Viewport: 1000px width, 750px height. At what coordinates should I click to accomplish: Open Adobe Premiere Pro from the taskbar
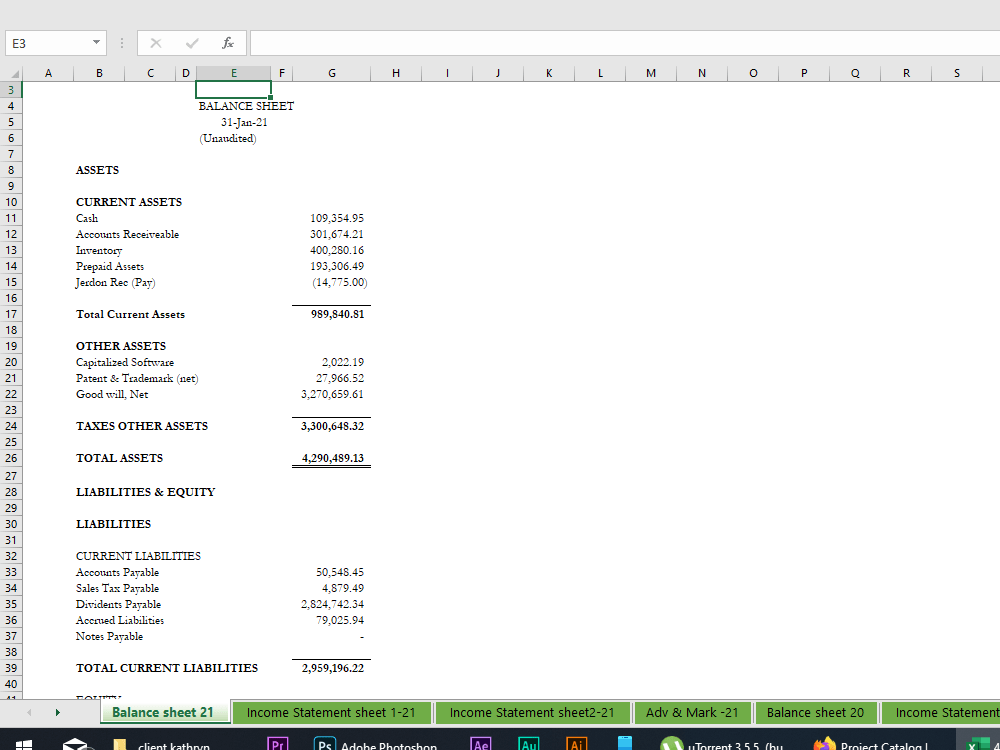coord(278,744)
